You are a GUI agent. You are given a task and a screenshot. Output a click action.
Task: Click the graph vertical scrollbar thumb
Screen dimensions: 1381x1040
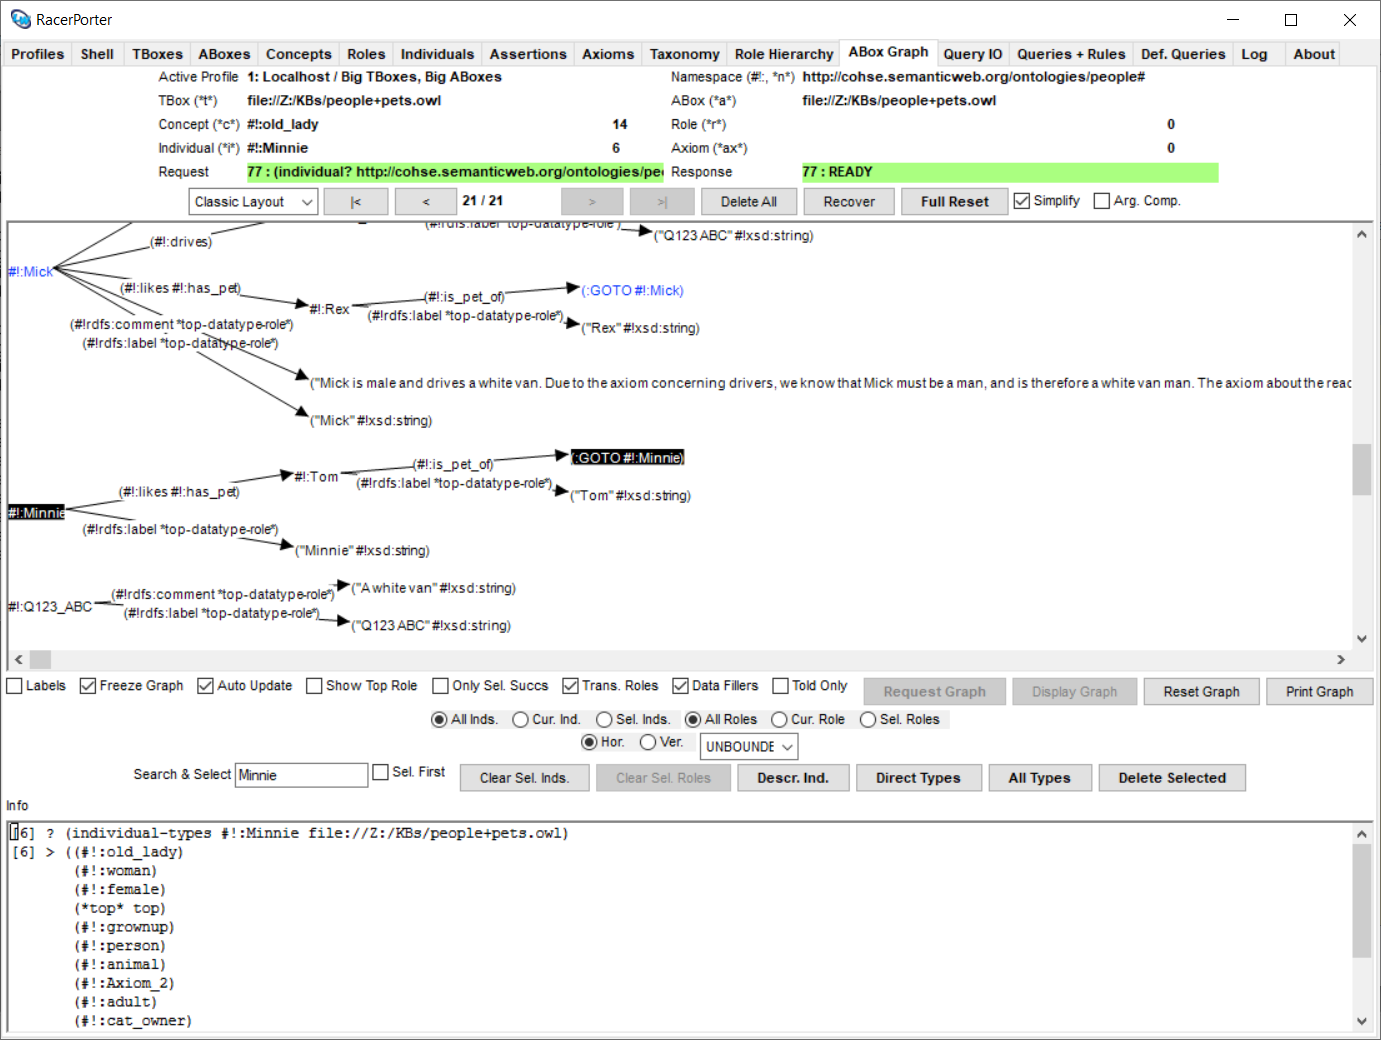click(x=1361, y=469)
